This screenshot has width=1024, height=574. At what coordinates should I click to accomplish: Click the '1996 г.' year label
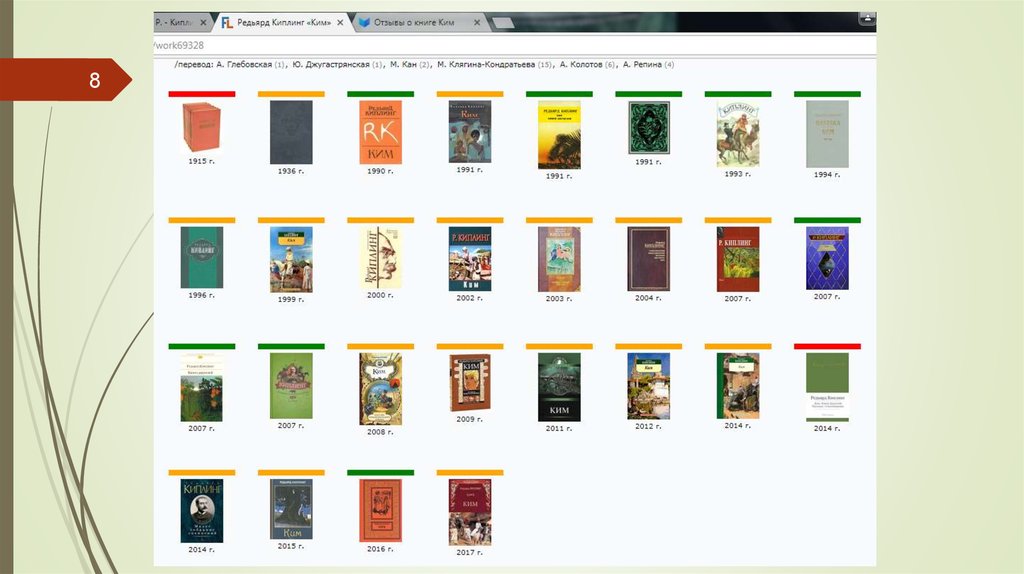[x=202, y=295]
